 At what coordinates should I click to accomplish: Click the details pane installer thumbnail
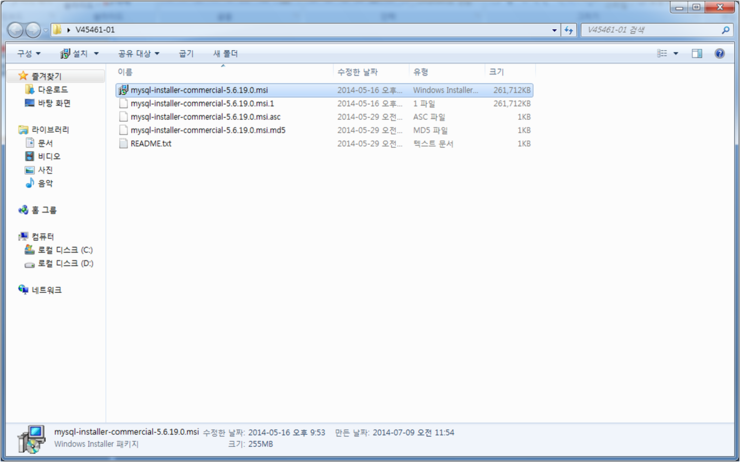tap(32, 439)
